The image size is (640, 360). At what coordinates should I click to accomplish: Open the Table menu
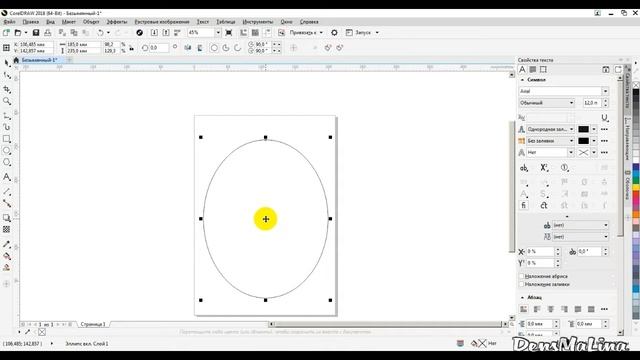point(226,22)
